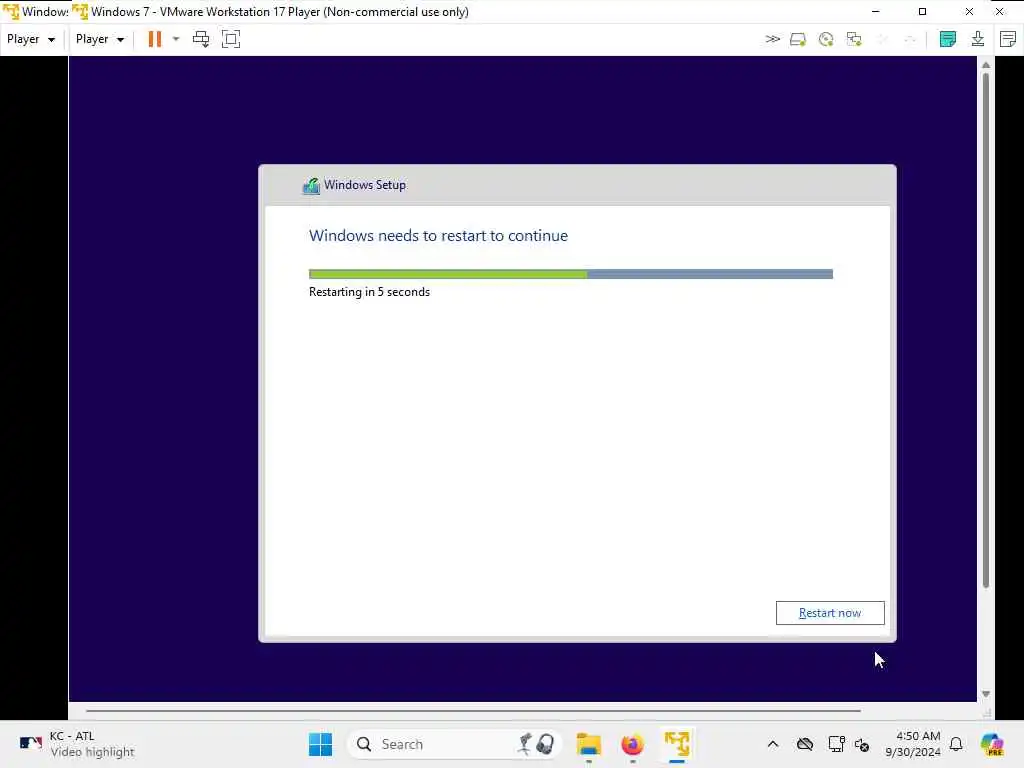
Task: Click the VM view vertical scrollbar thumb
Action: pyautogui.click(x=985, y=330)
